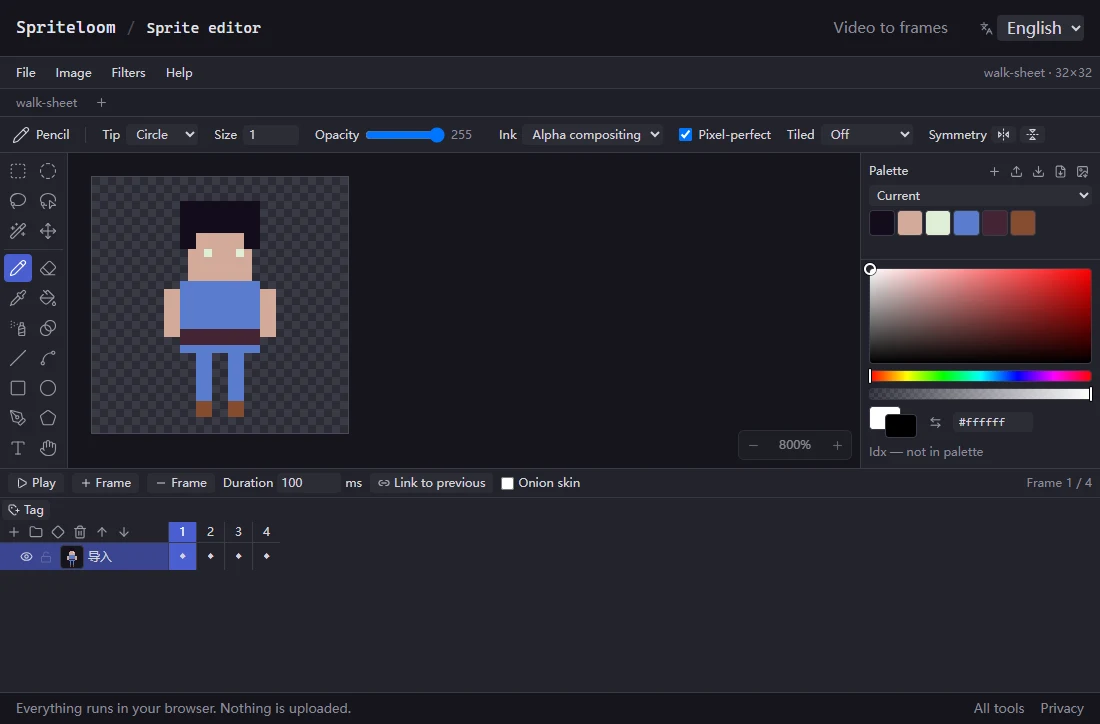The height and width of the screenshot is (724, 1100).
Task: Switch to the walk-sheet document tab
Action: [x=46, y=103]
